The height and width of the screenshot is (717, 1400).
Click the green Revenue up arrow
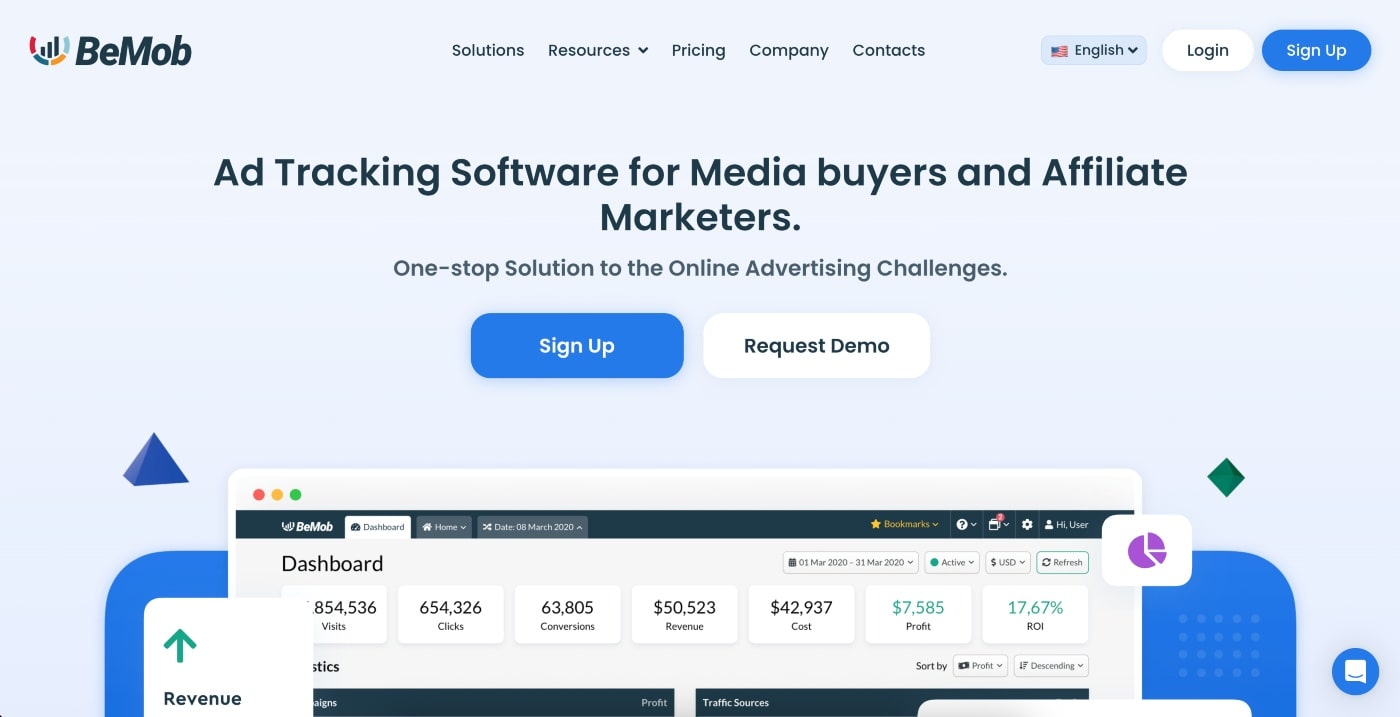[x=180, y=646]
